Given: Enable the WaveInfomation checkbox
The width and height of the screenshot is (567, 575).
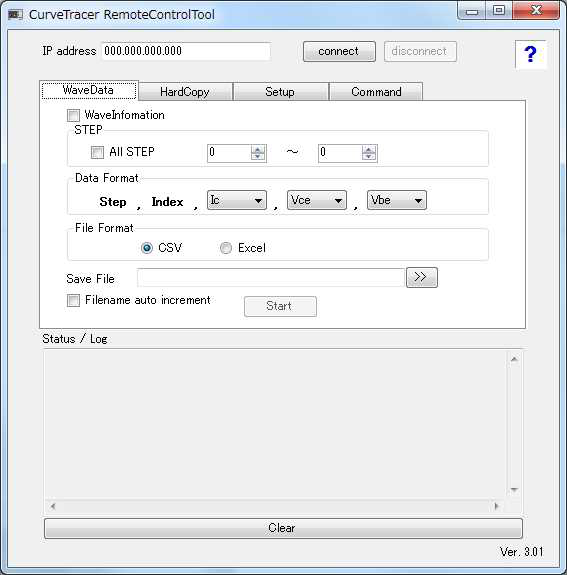Looking at the screenshot, I should point(73,115).
